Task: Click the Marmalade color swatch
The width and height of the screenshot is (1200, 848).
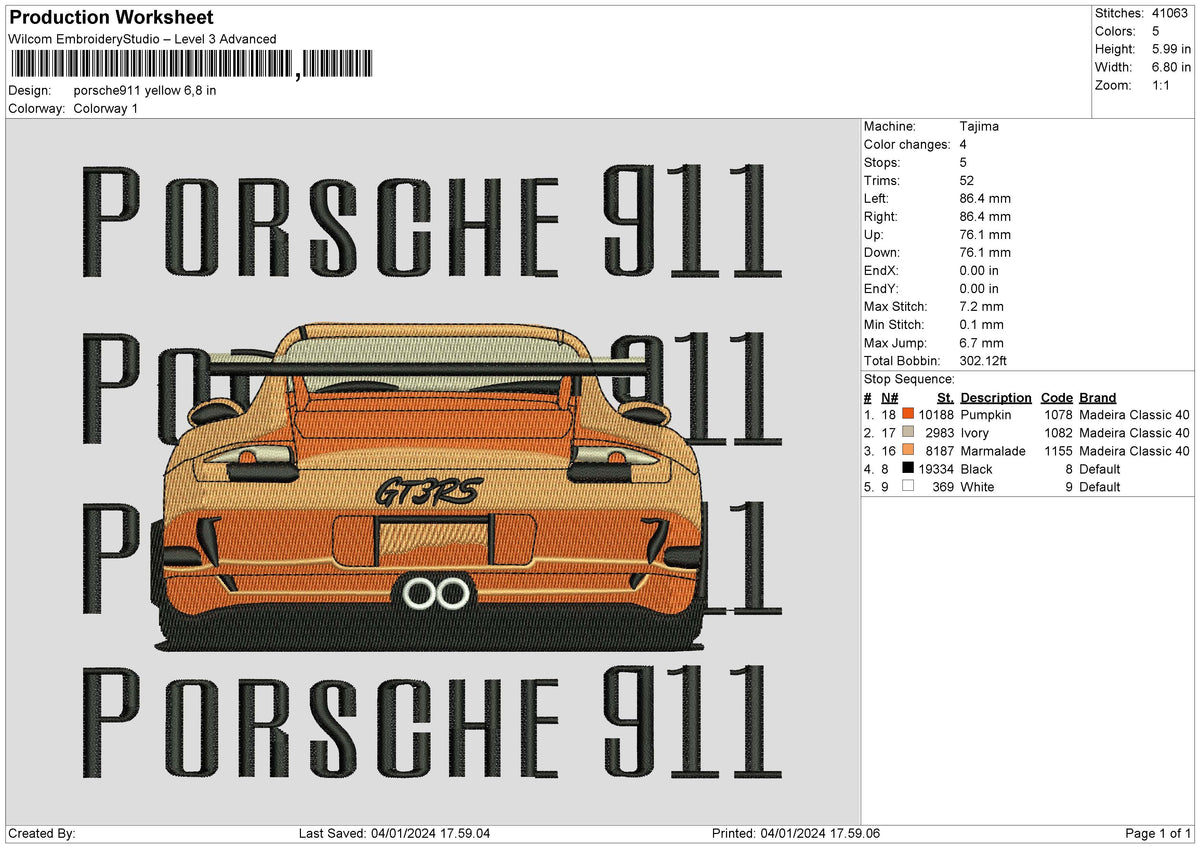Action: click(908, 450)
